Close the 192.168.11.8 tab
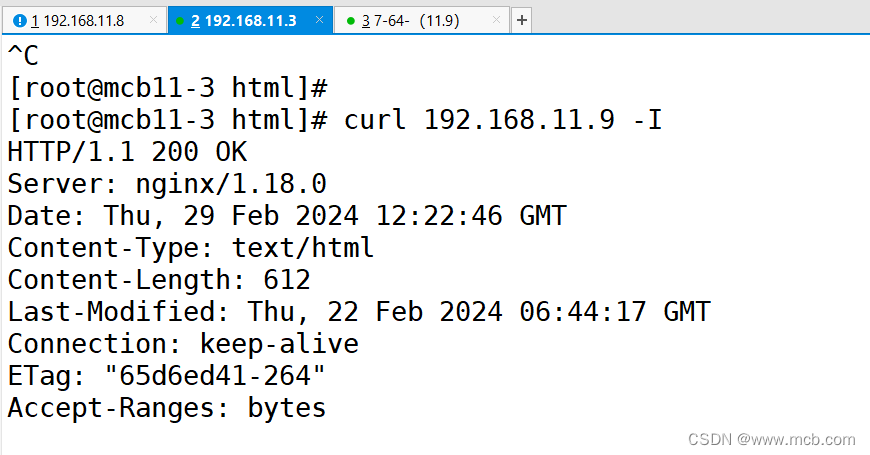The image size is (870, 455). (x=152, y=20)
